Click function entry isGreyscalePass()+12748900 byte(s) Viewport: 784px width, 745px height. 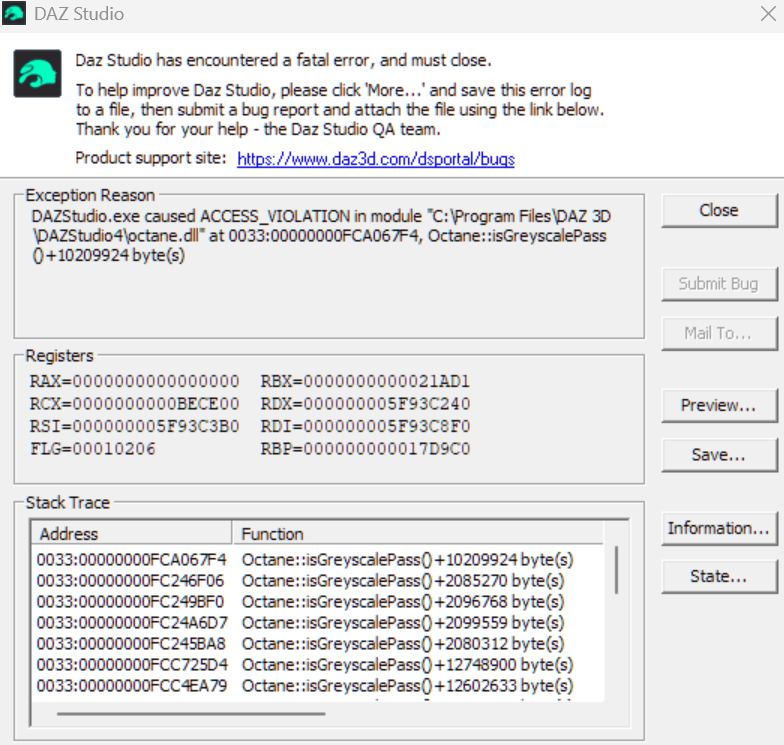coord(408,664)
